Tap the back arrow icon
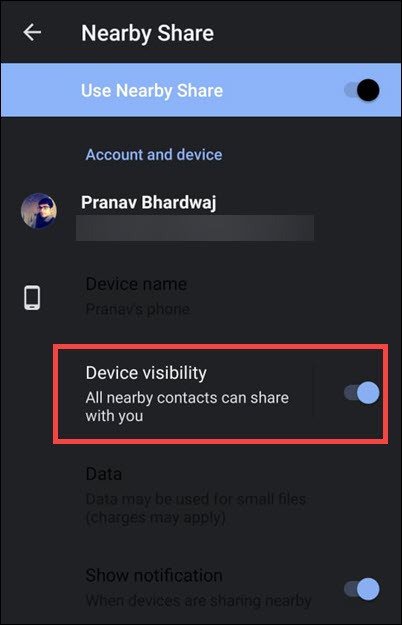402x625 pixels. coord(32,32)
